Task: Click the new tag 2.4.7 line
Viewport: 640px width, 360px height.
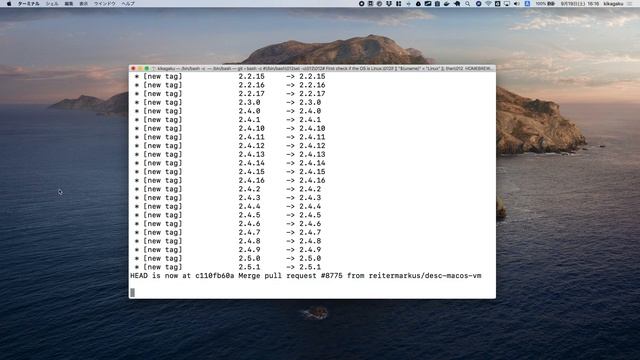Action: click(228, 232)
